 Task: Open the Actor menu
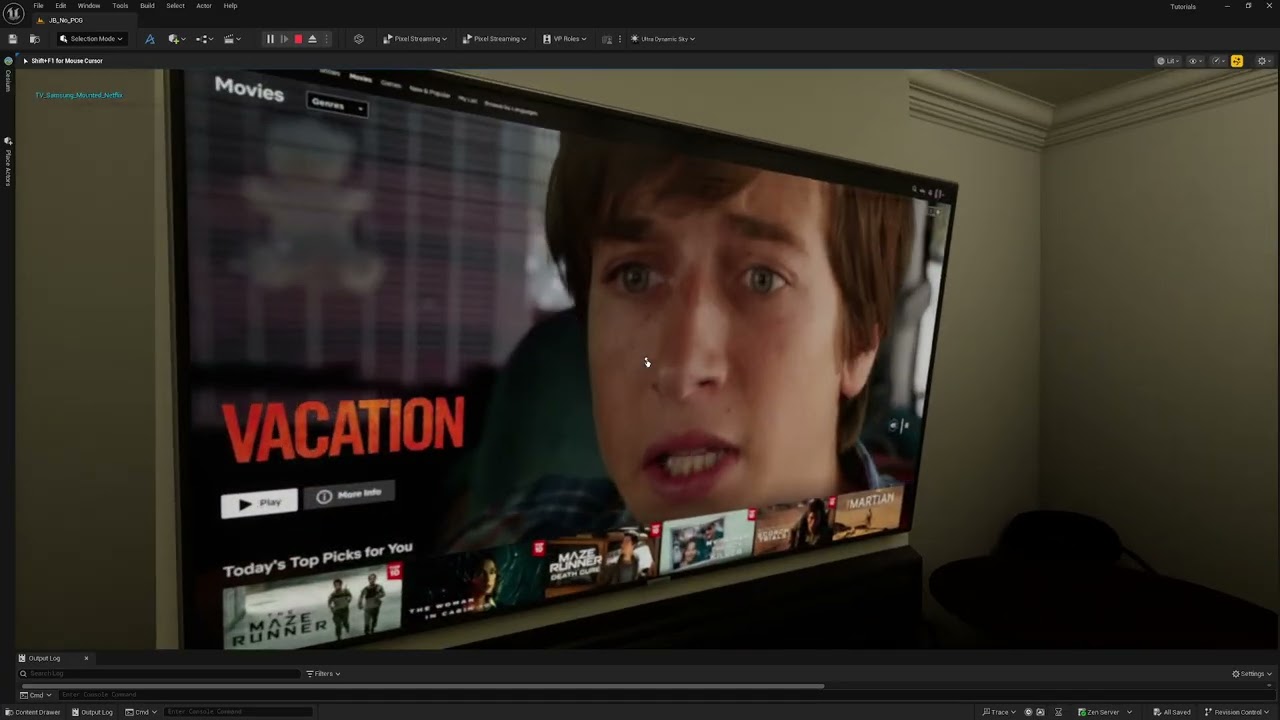[204, 6]
